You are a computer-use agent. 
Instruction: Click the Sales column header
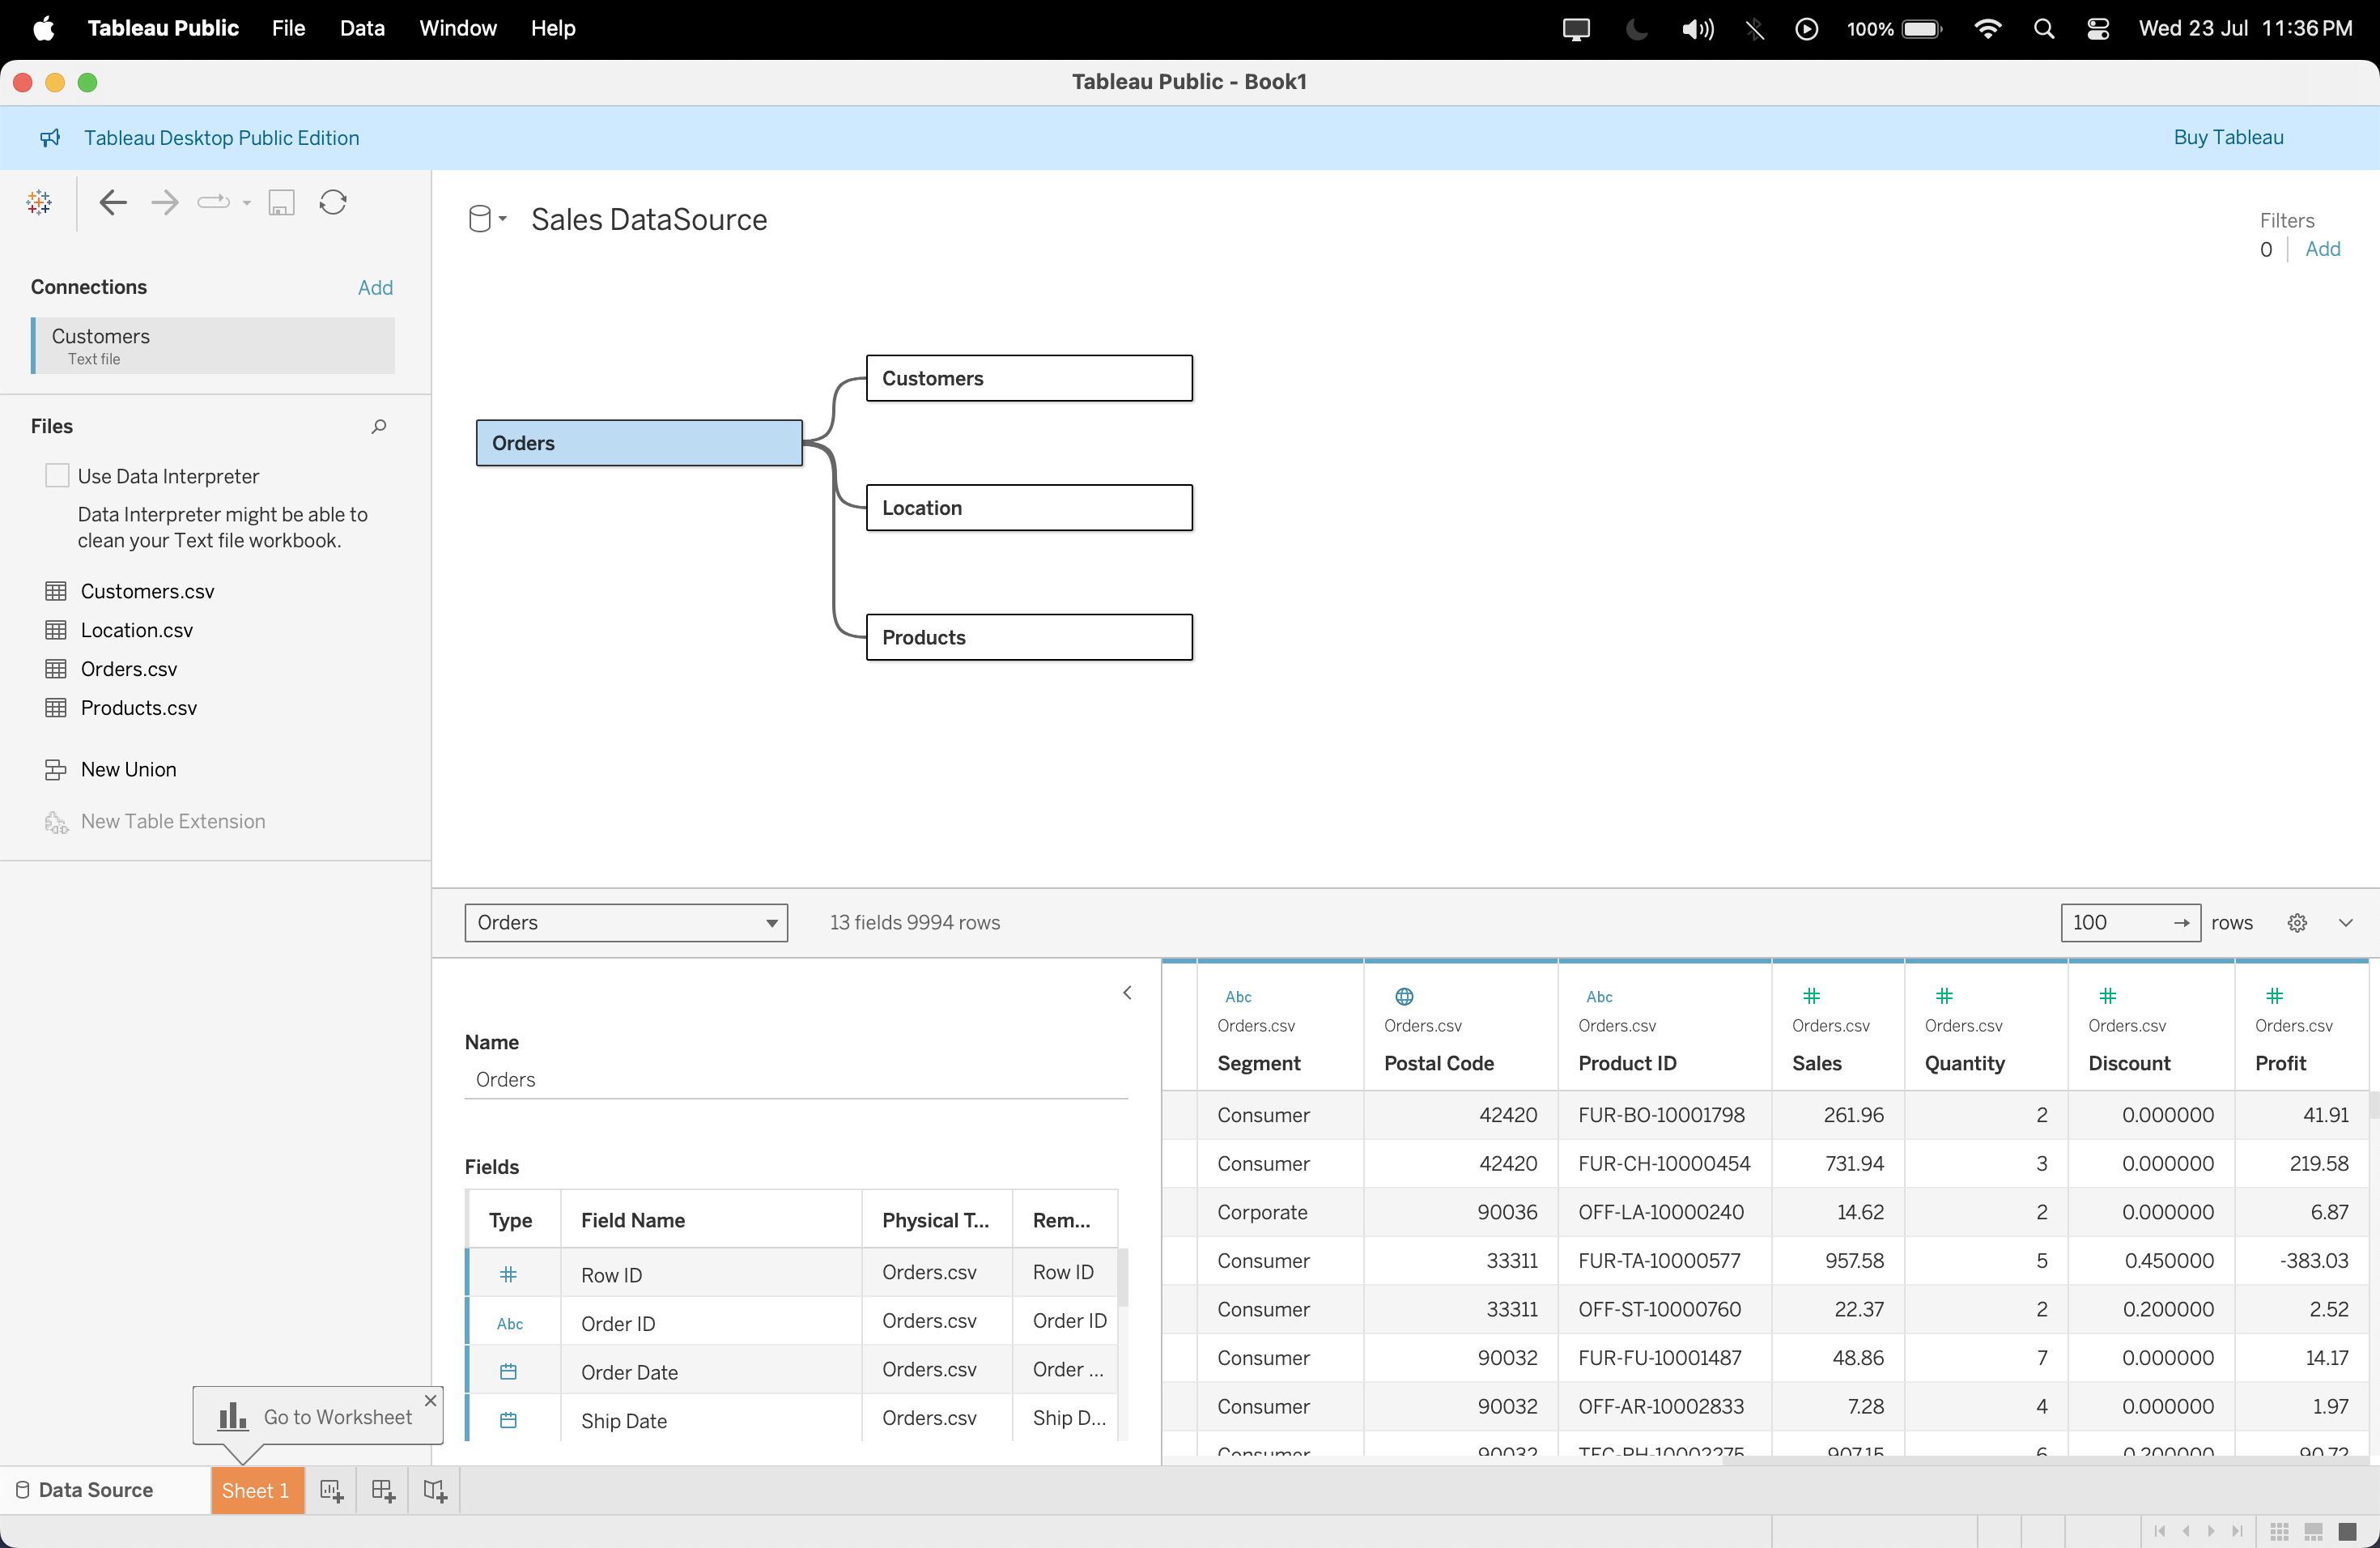(1816, 1064)
